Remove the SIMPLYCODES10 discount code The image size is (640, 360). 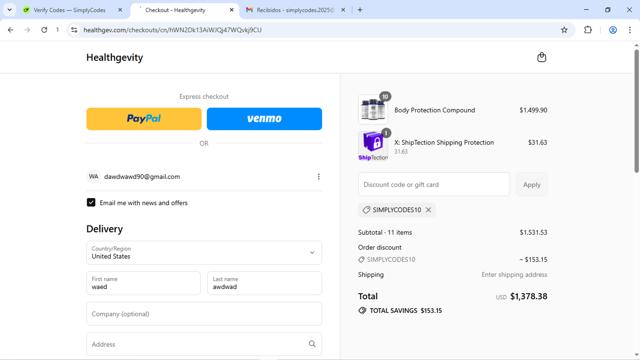428,210
